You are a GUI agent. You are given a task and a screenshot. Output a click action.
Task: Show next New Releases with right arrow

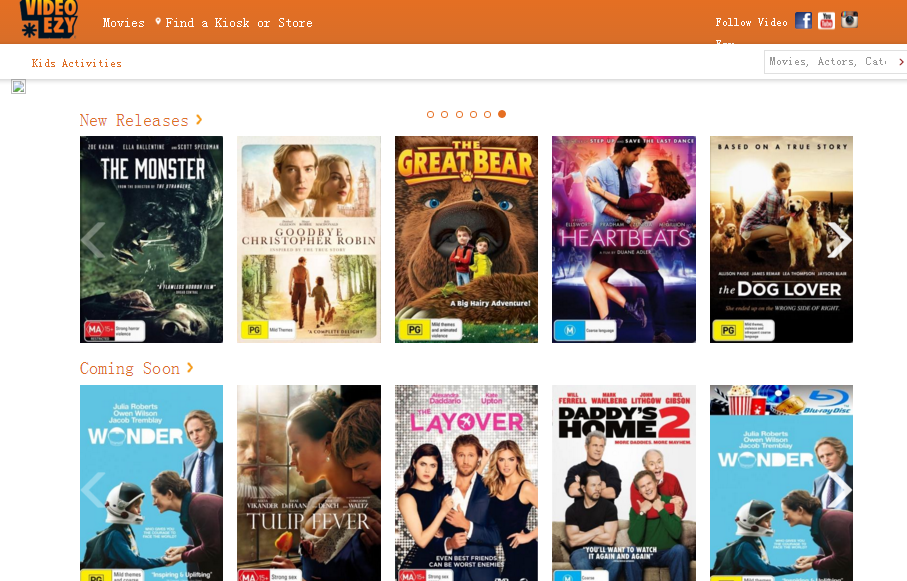[839, 240]
